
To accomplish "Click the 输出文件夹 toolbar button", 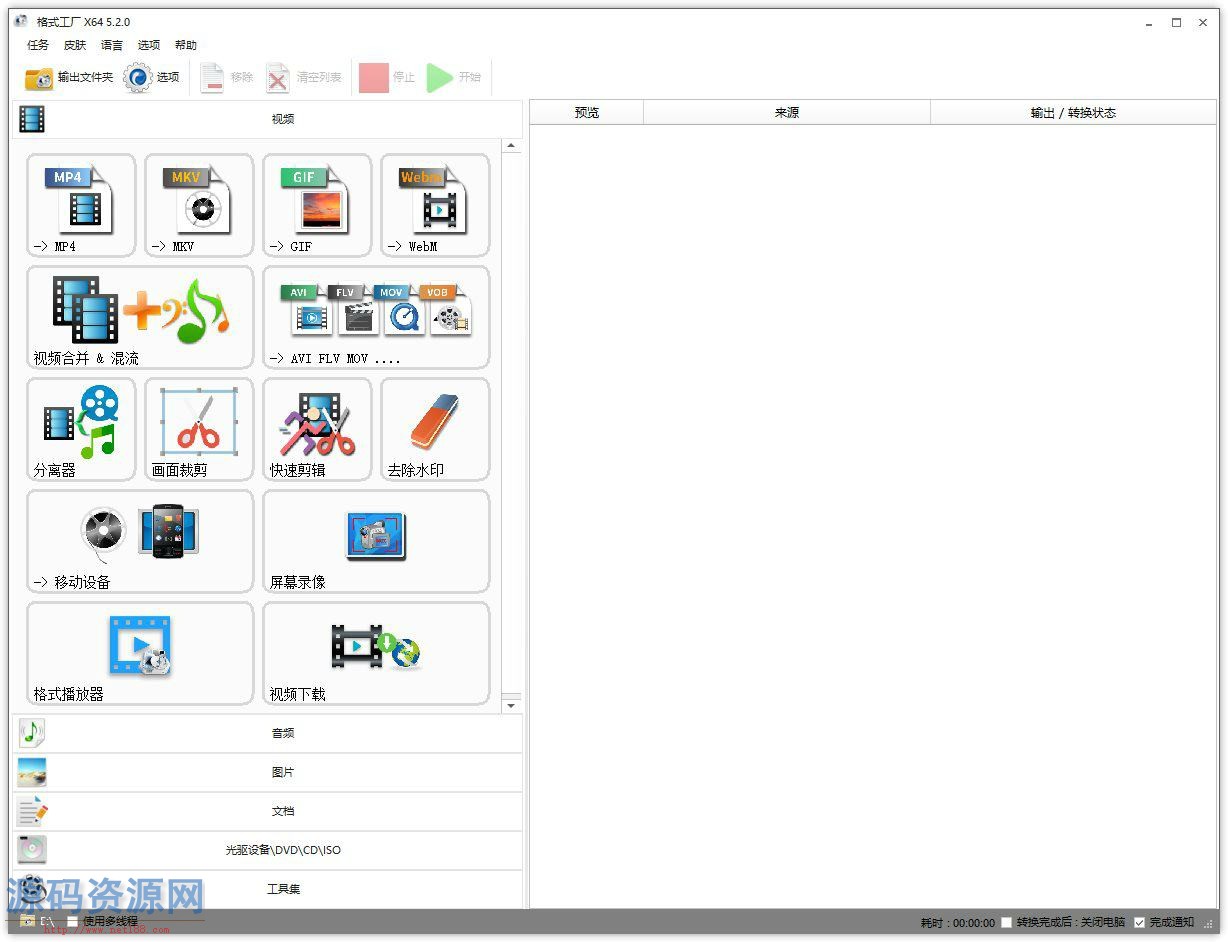I will click(x=69, y=77).
